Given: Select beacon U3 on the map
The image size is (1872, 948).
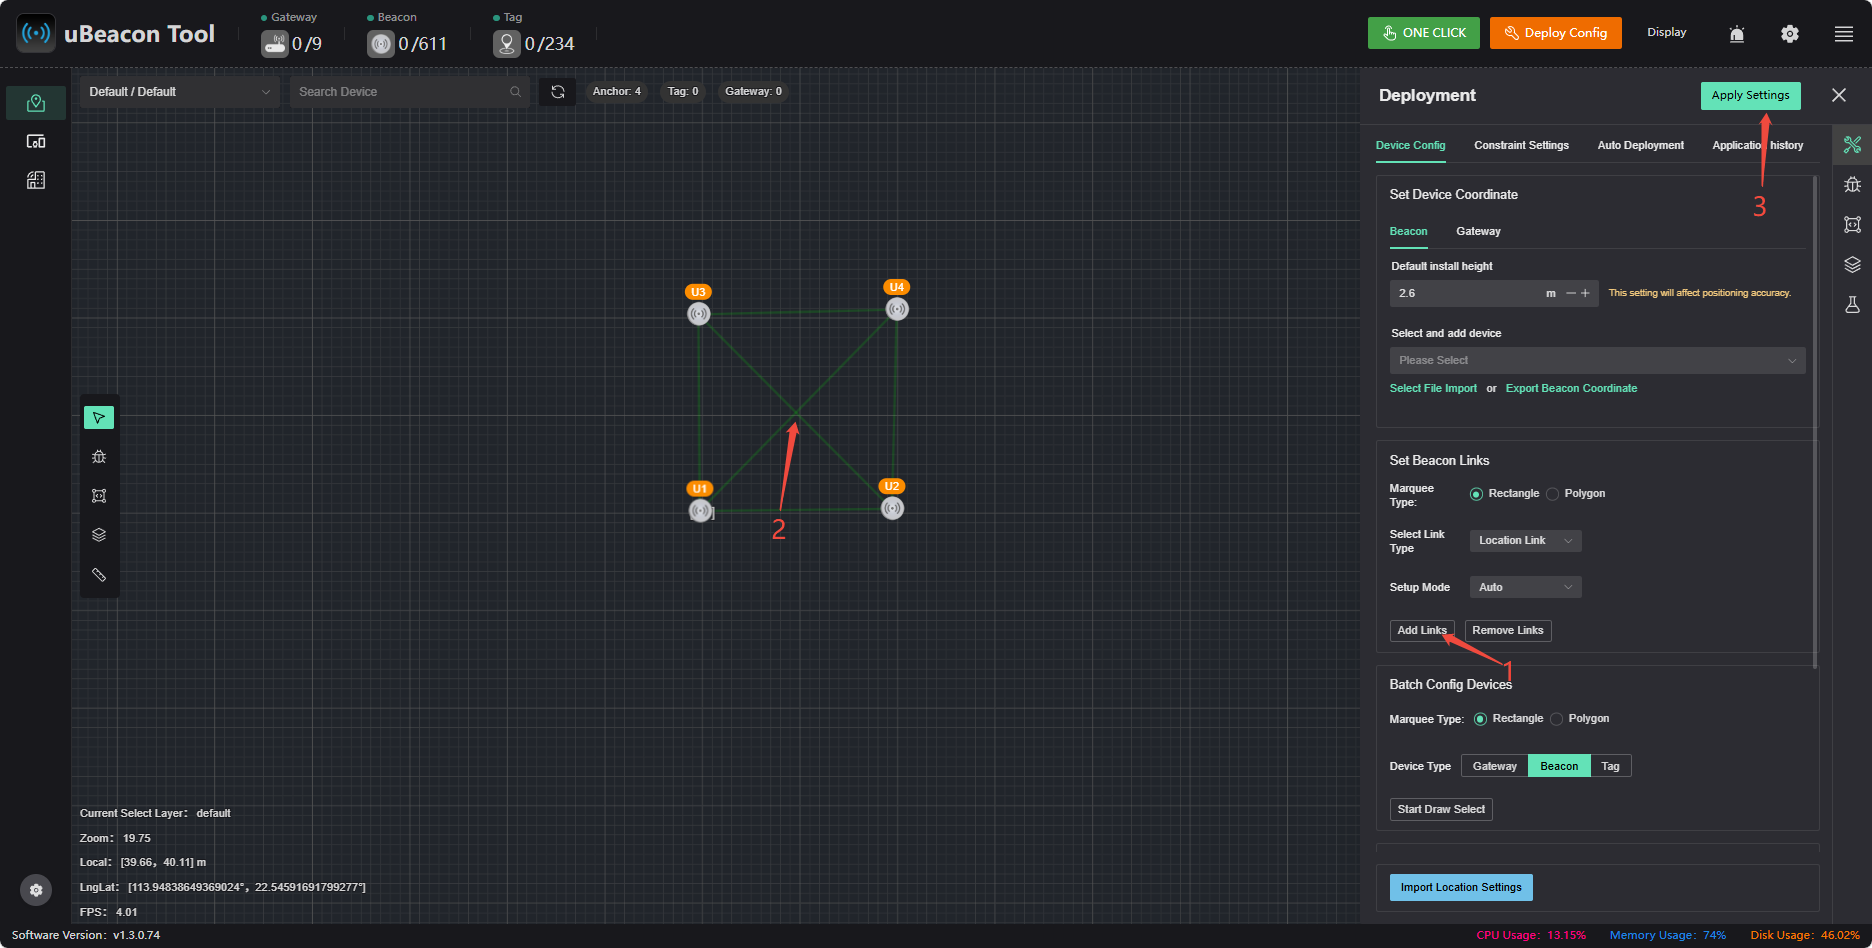Looking at the screenshot, I should [x=699, y=314].
